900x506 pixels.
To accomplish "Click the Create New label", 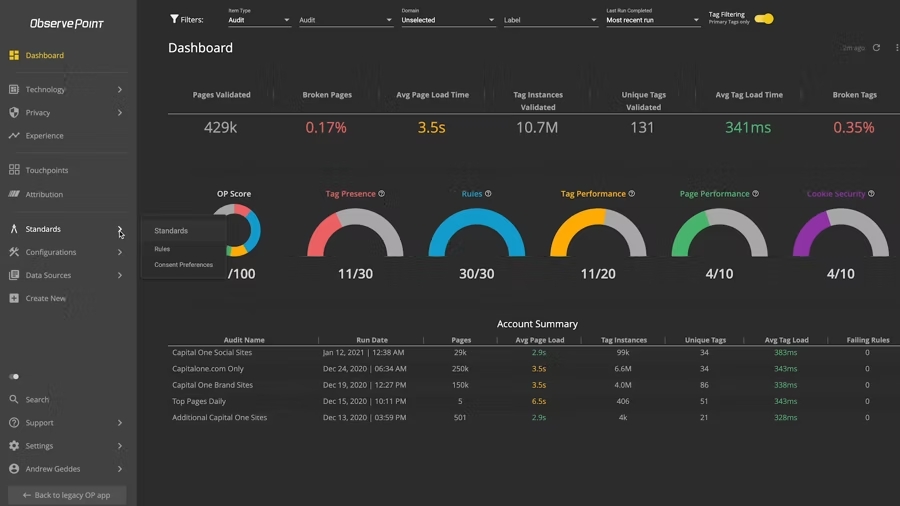I will [45, 298].
